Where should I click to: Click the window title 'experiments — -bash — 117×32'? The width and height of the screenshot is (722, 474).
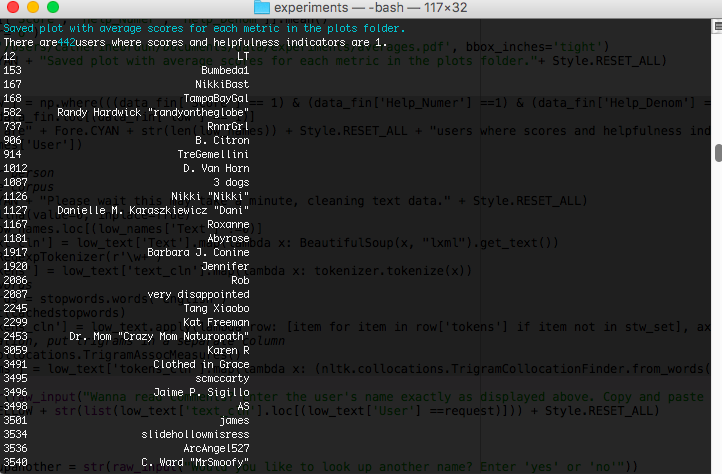point(370,7)
